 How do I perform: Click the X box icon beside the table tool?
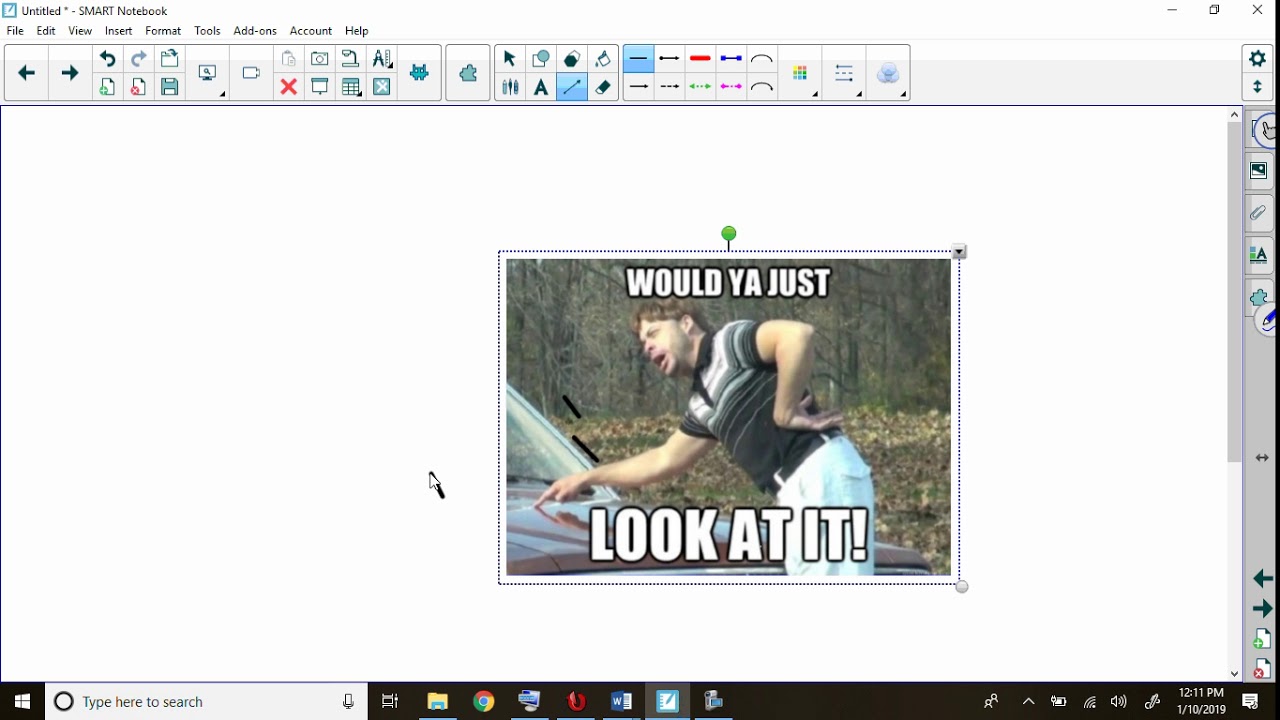click(382, 87)
